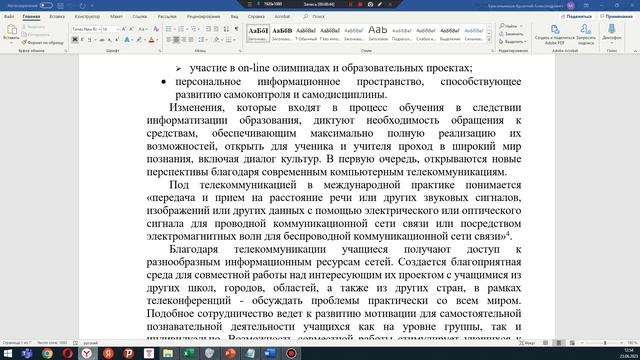Increase font size with A-up icon
640x360 pixels.
pos(124,29)
